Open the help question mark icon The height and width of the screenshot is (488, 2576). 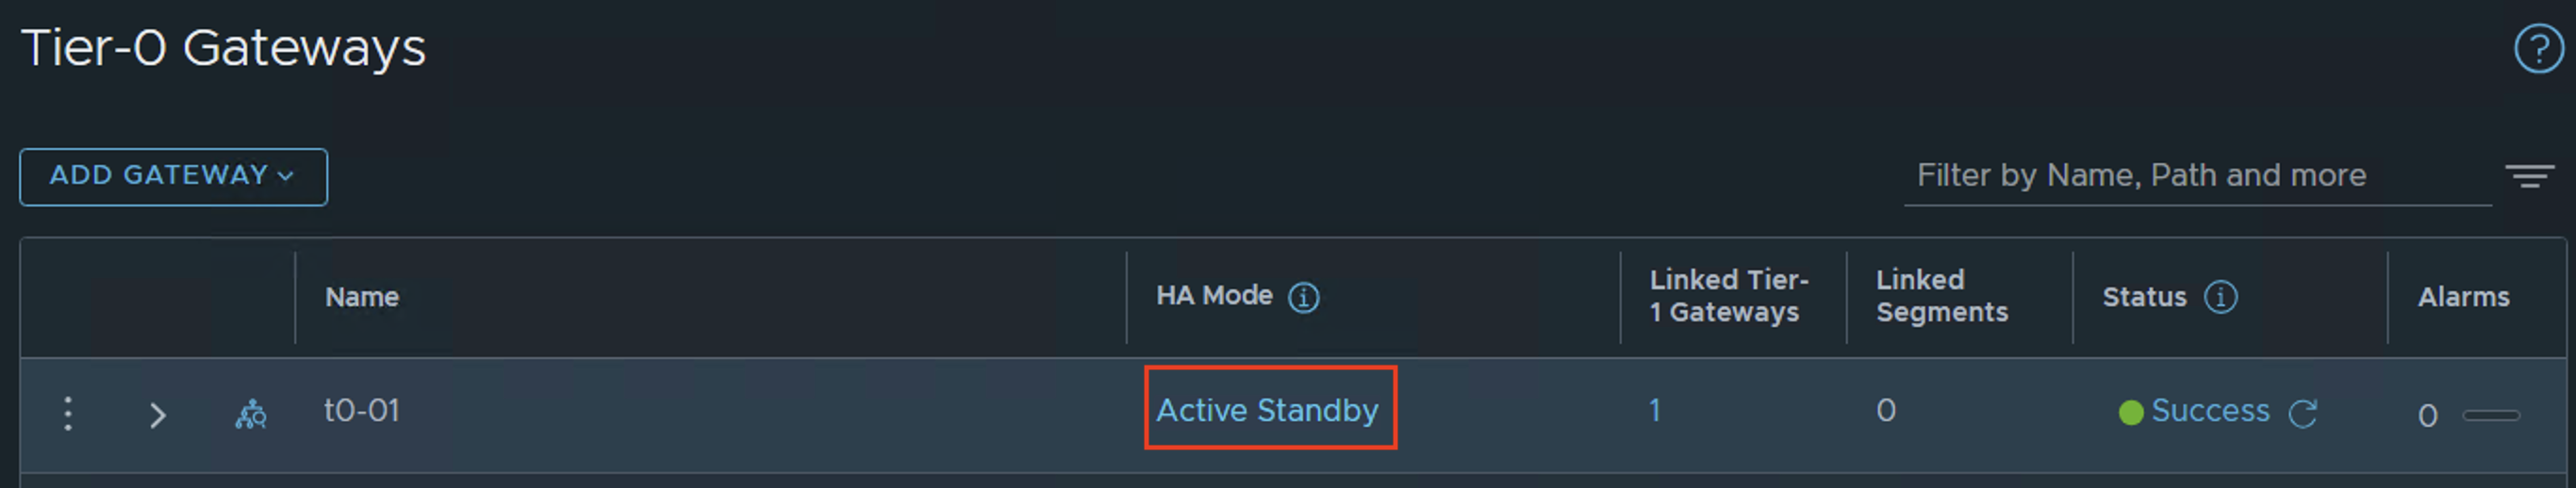coord(2538,49)
